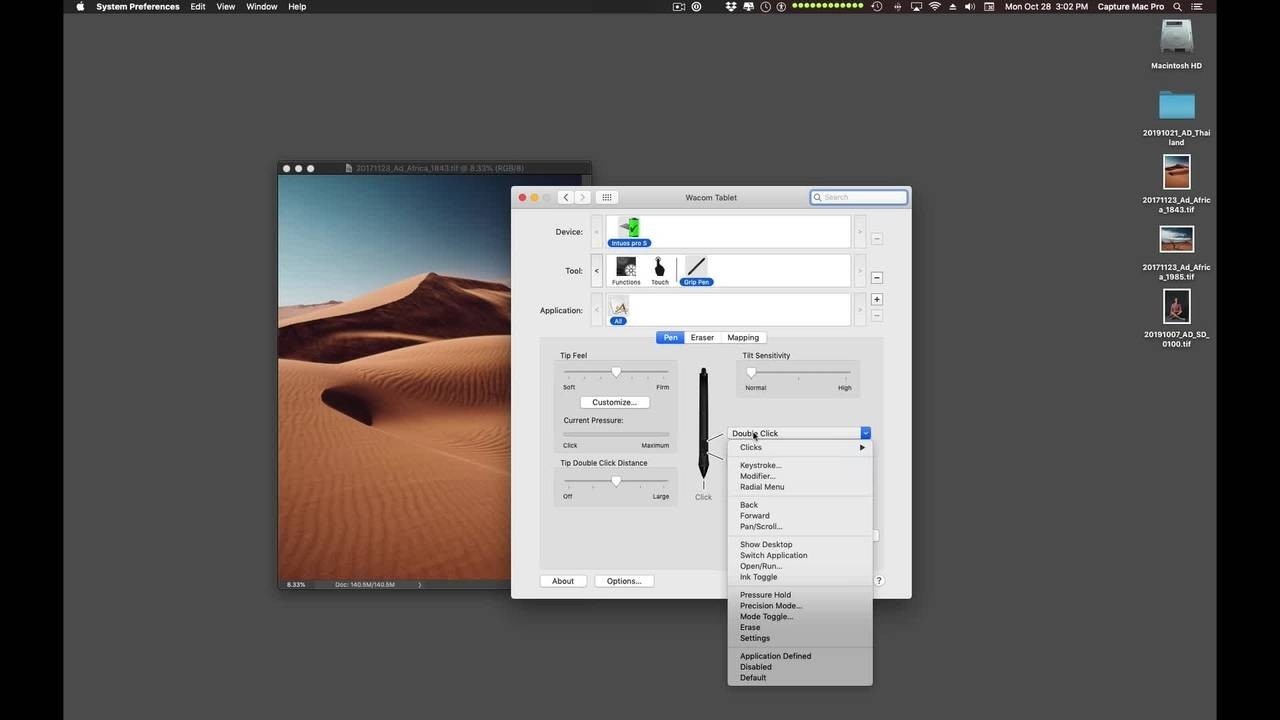1280x720 pixels.
Task: Click the Customize... button
Action: click(x=614, y=402)
